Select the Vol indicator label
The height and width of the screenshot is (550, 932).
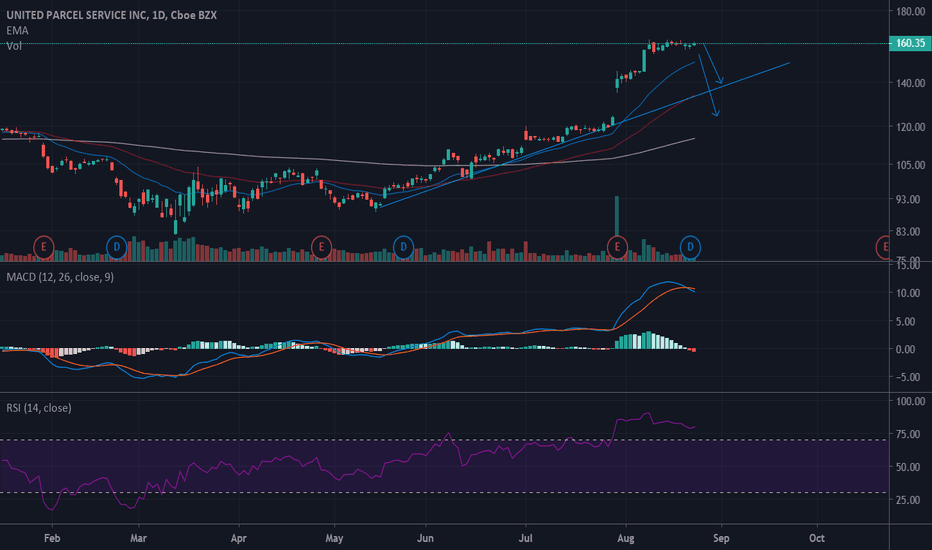coord(14,46)
